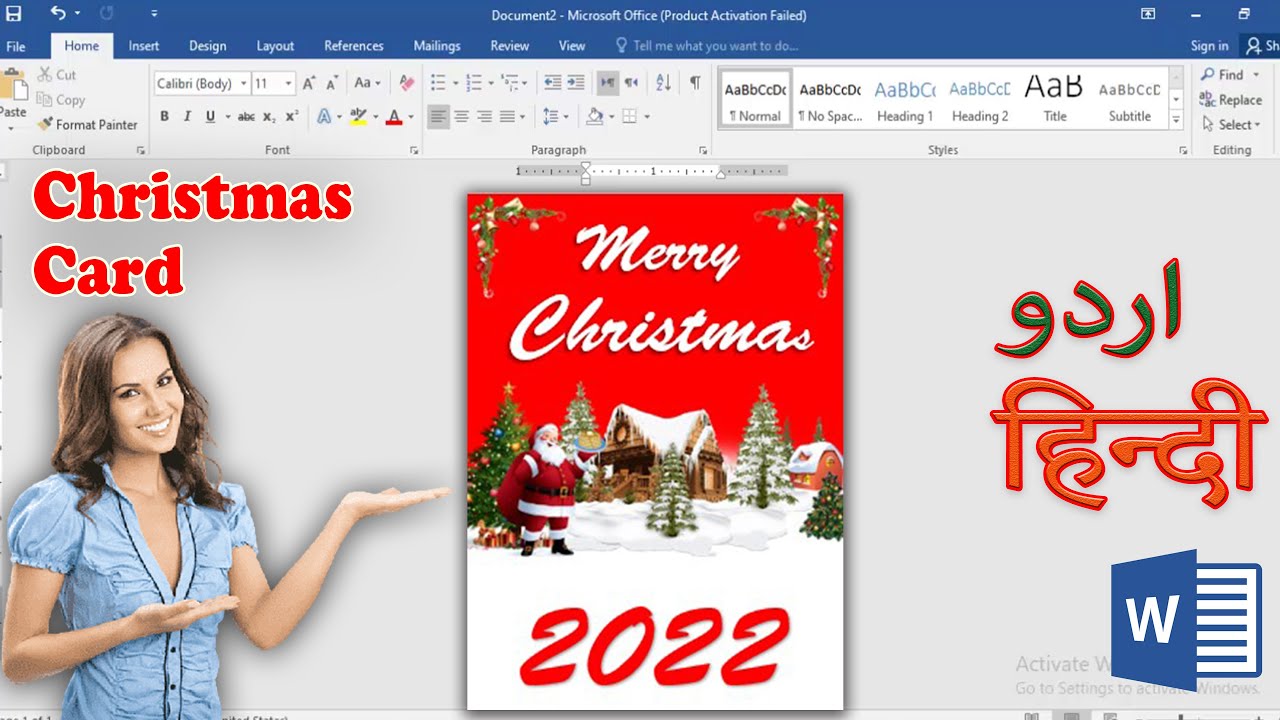Click the Multilevel List icon

[511, 84]
